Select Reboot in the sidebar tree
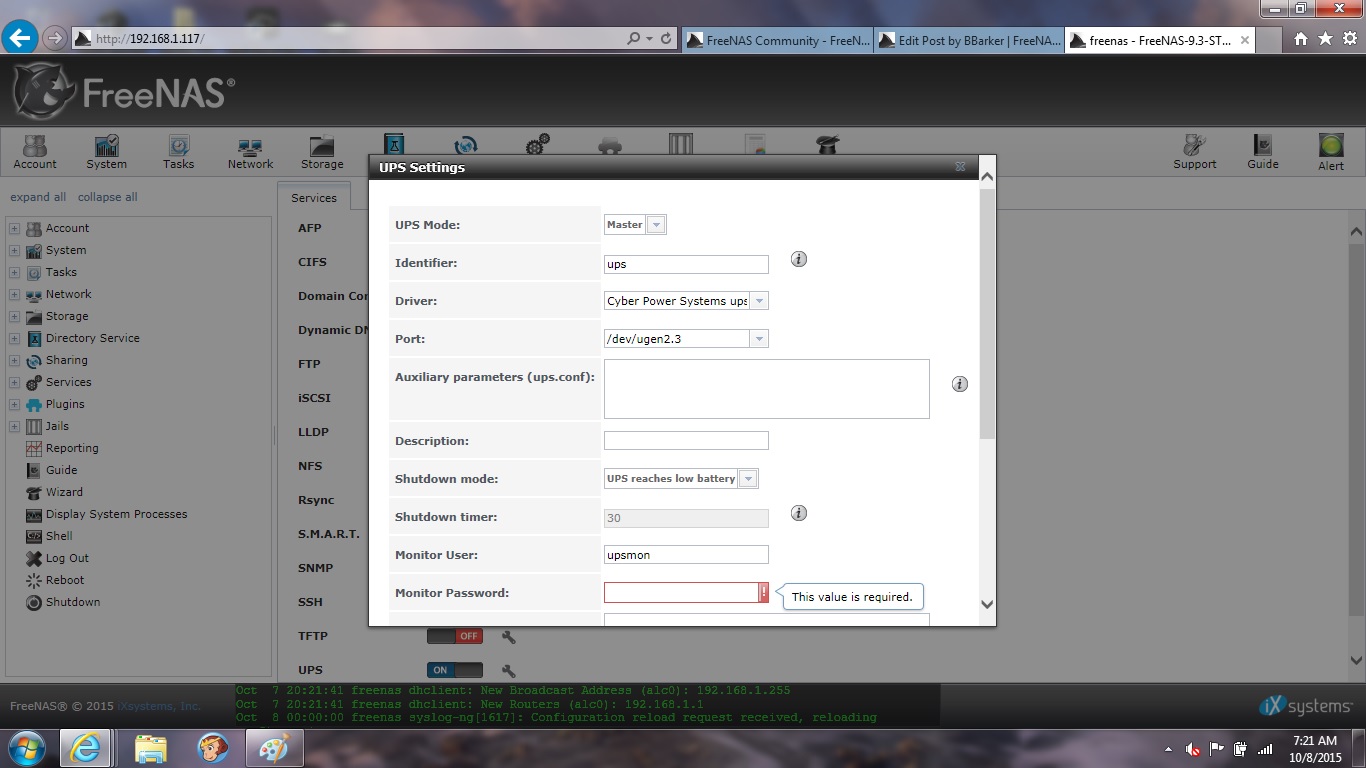 coord(65,580)
